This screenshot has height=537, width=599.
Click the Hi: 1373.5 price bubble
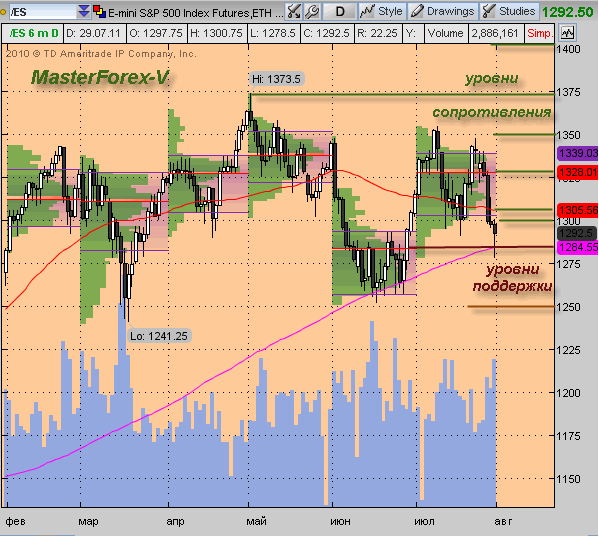click(x=276, y=79)
